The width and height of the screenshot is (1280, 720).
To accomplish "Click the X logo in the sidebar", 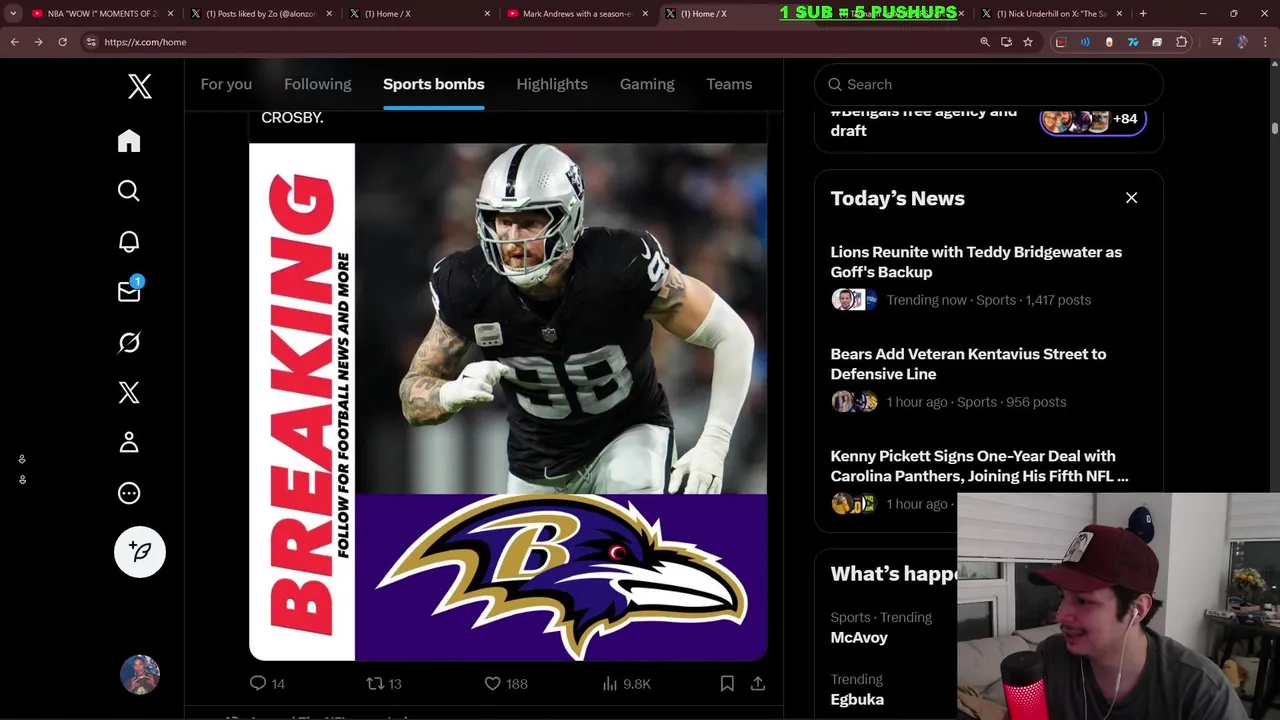I will pos(140,86).
